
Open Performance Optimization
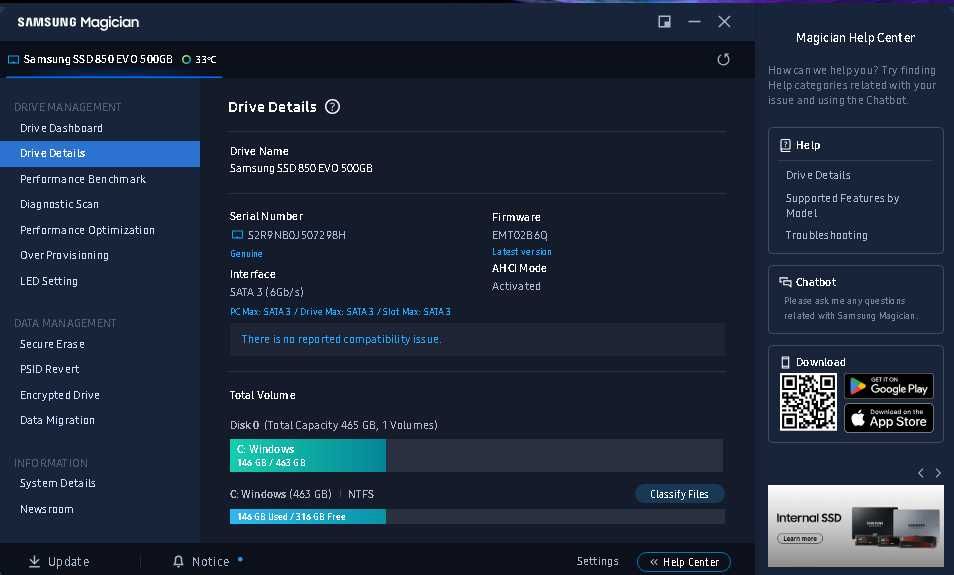[87, 230]
